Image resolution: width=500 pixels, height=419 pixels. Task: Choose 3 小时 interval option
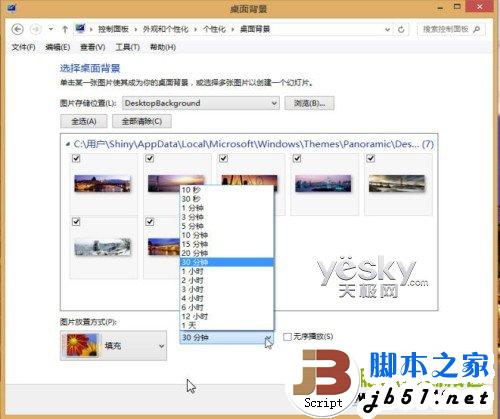pyautogui.click(x=227, y=289)
